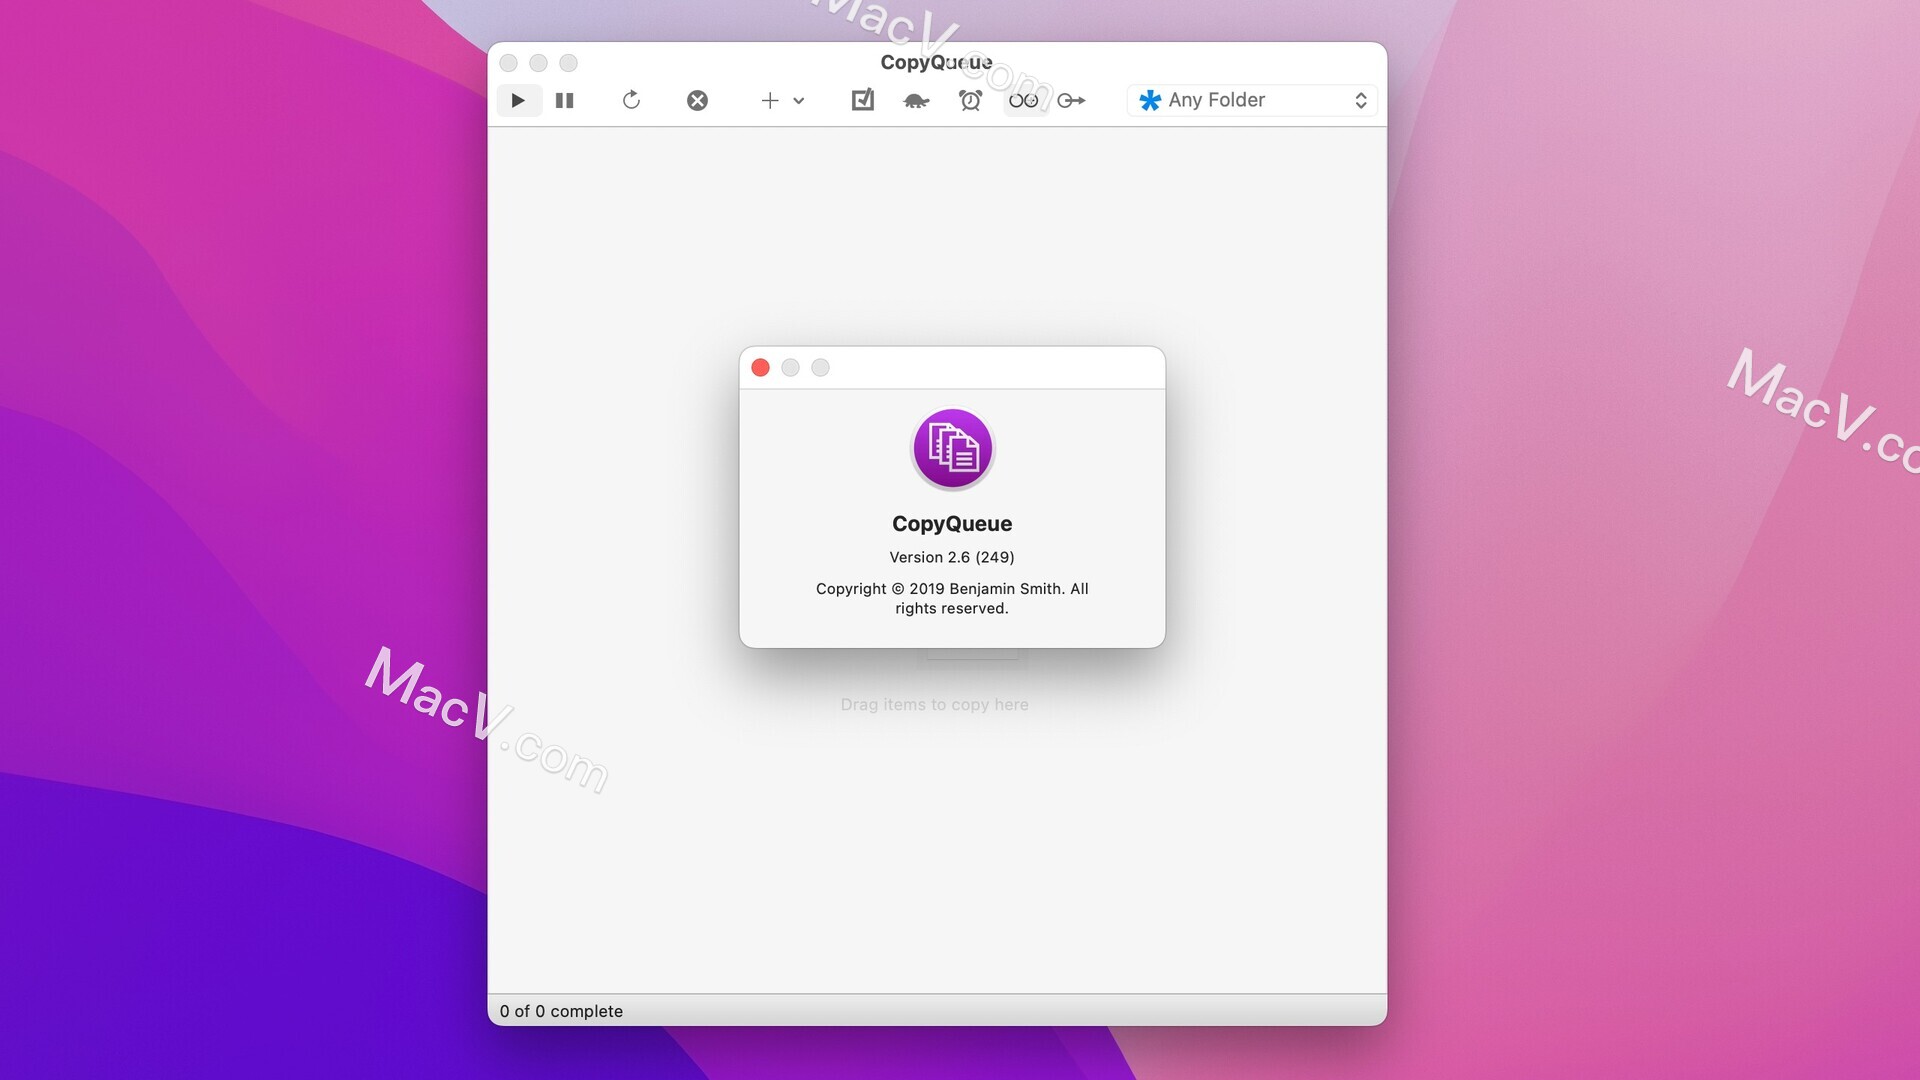This screenshot has height=1080, width=1920.
Task: Click the Drag items to copy here hint
Action: pos(934,705)
